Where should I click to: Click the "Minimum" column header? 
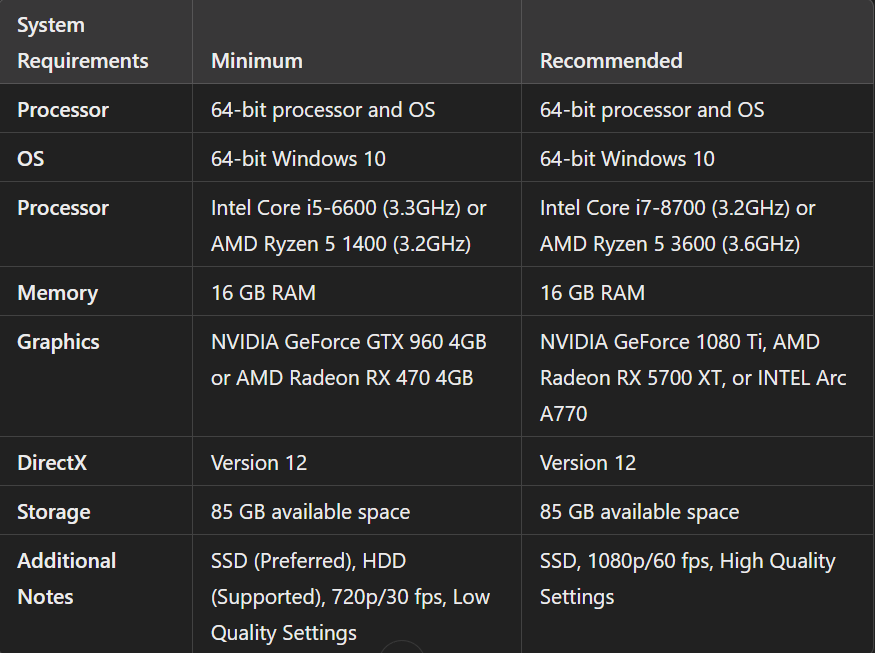click(257, 61)
